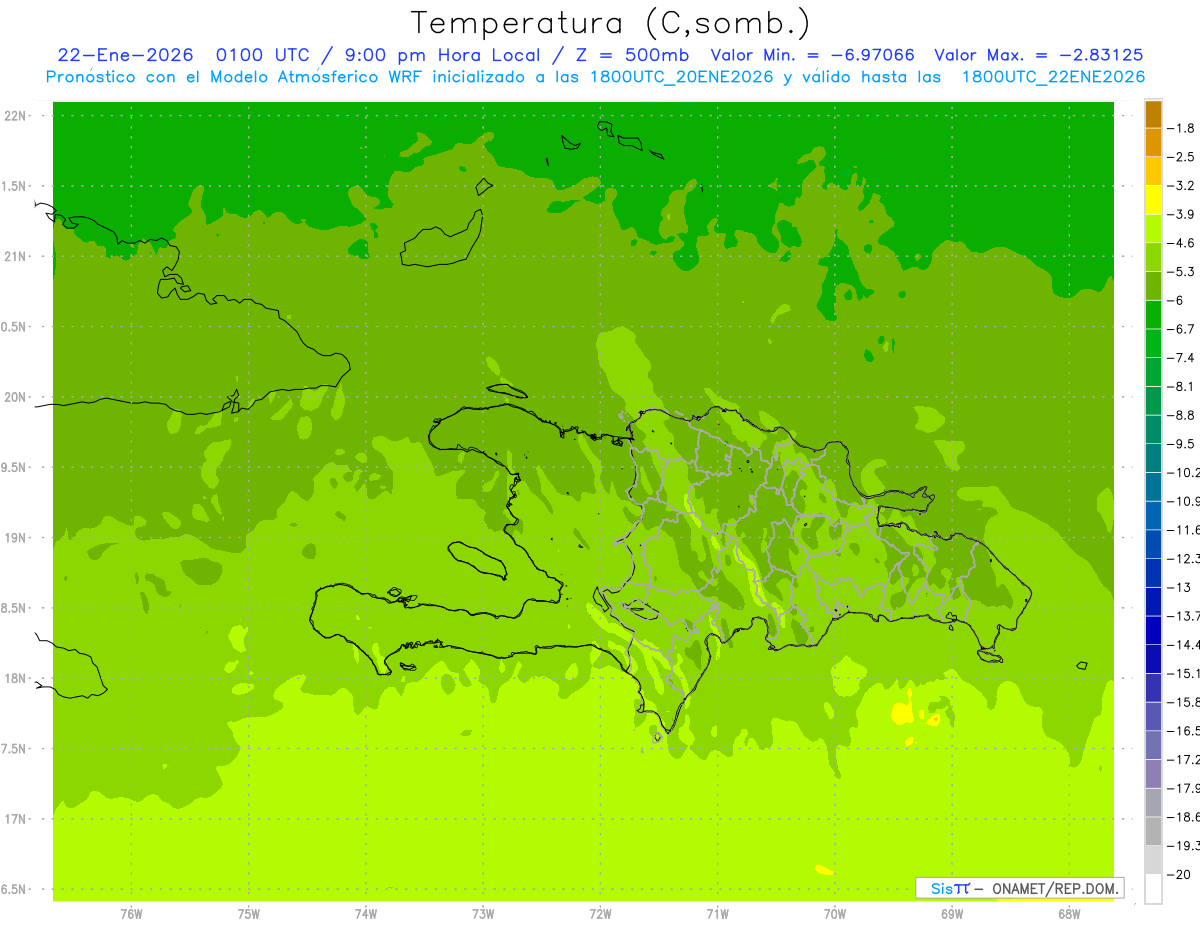Screen dimensions: 1200x927
Task: Pick the white swatch below -20 in legend
Action: click(x=1153, y=889)
